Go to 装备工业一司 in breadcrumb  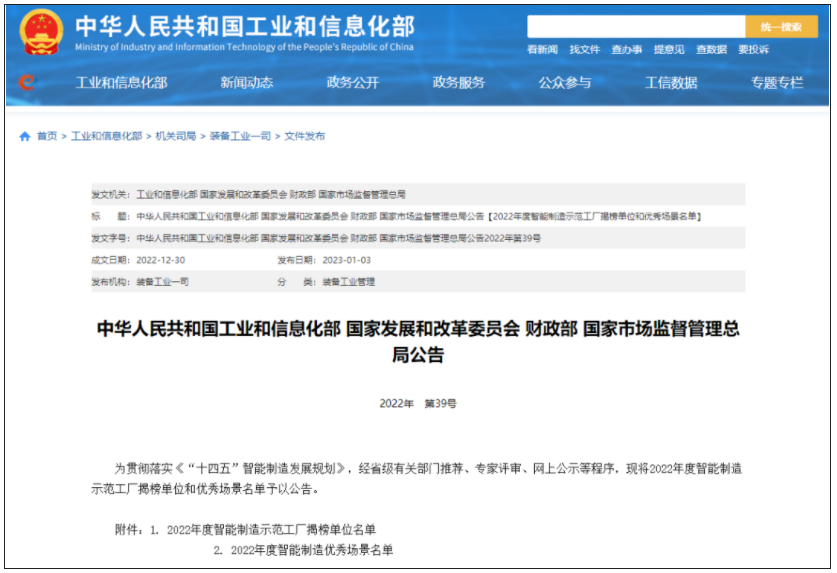(240, 136)
